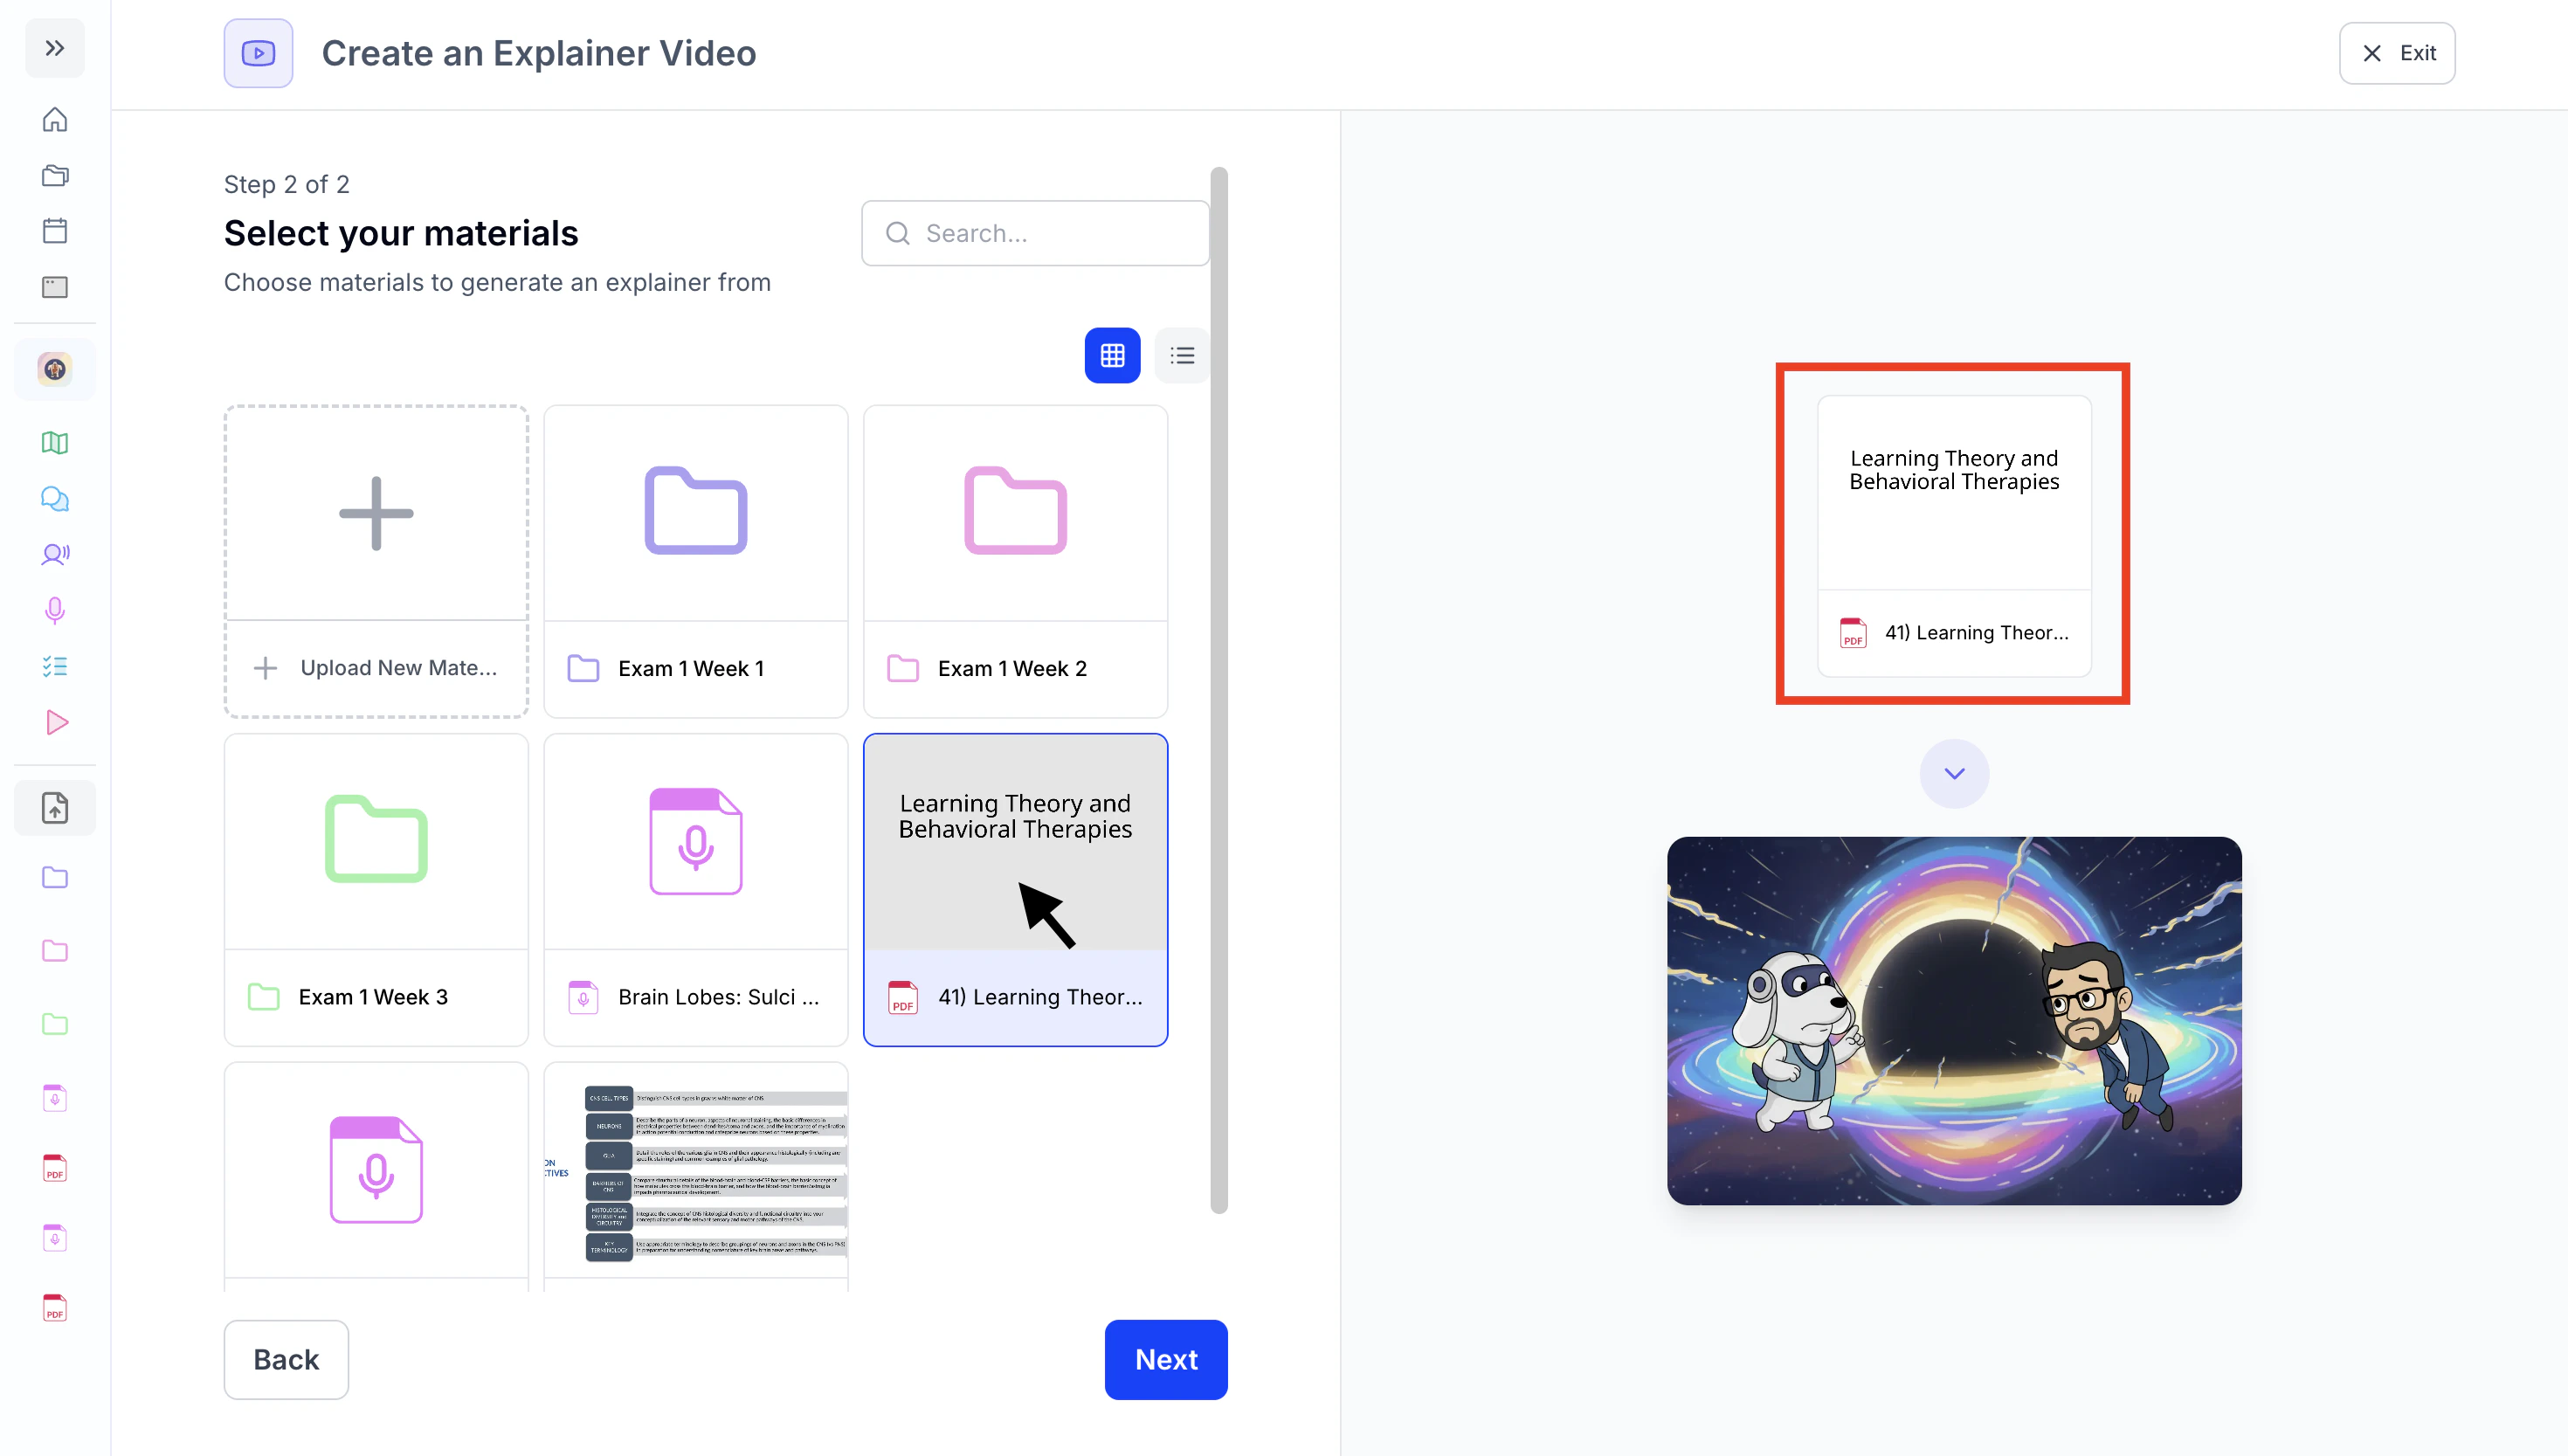
Task: Click the selected Learning Theory preview card
Action: 1954,536
